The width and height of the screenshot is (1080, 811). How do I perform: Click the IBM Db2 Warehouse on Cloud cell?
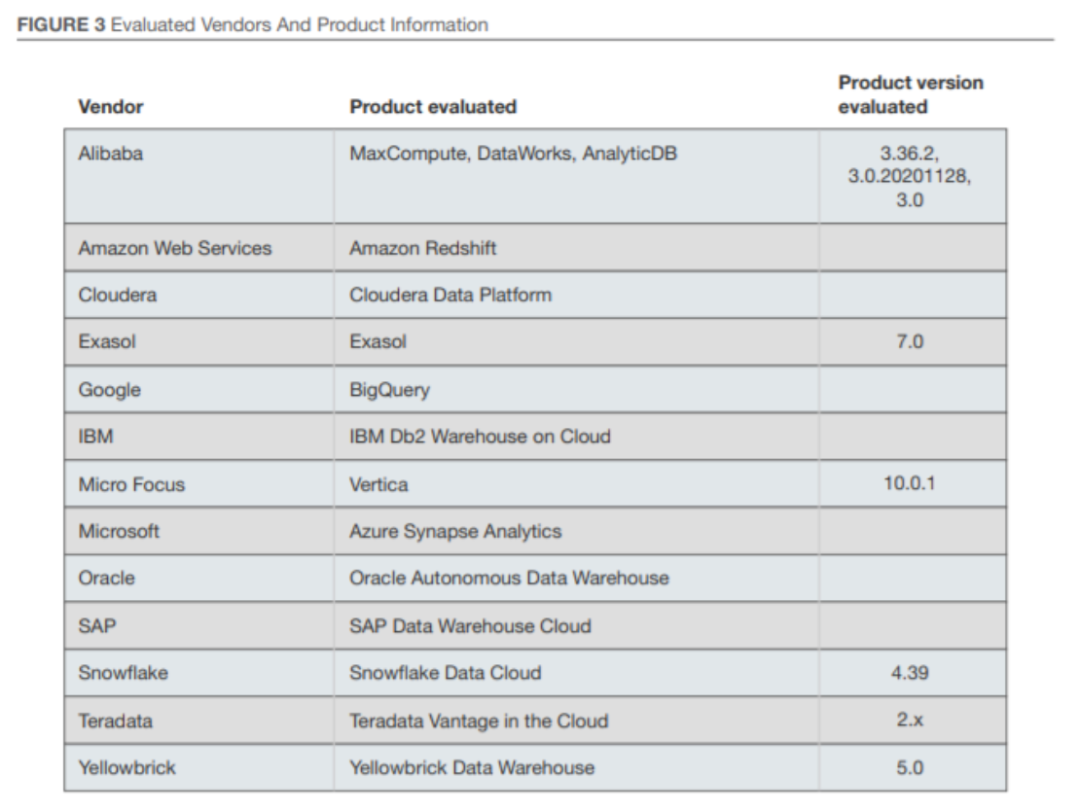480,437
